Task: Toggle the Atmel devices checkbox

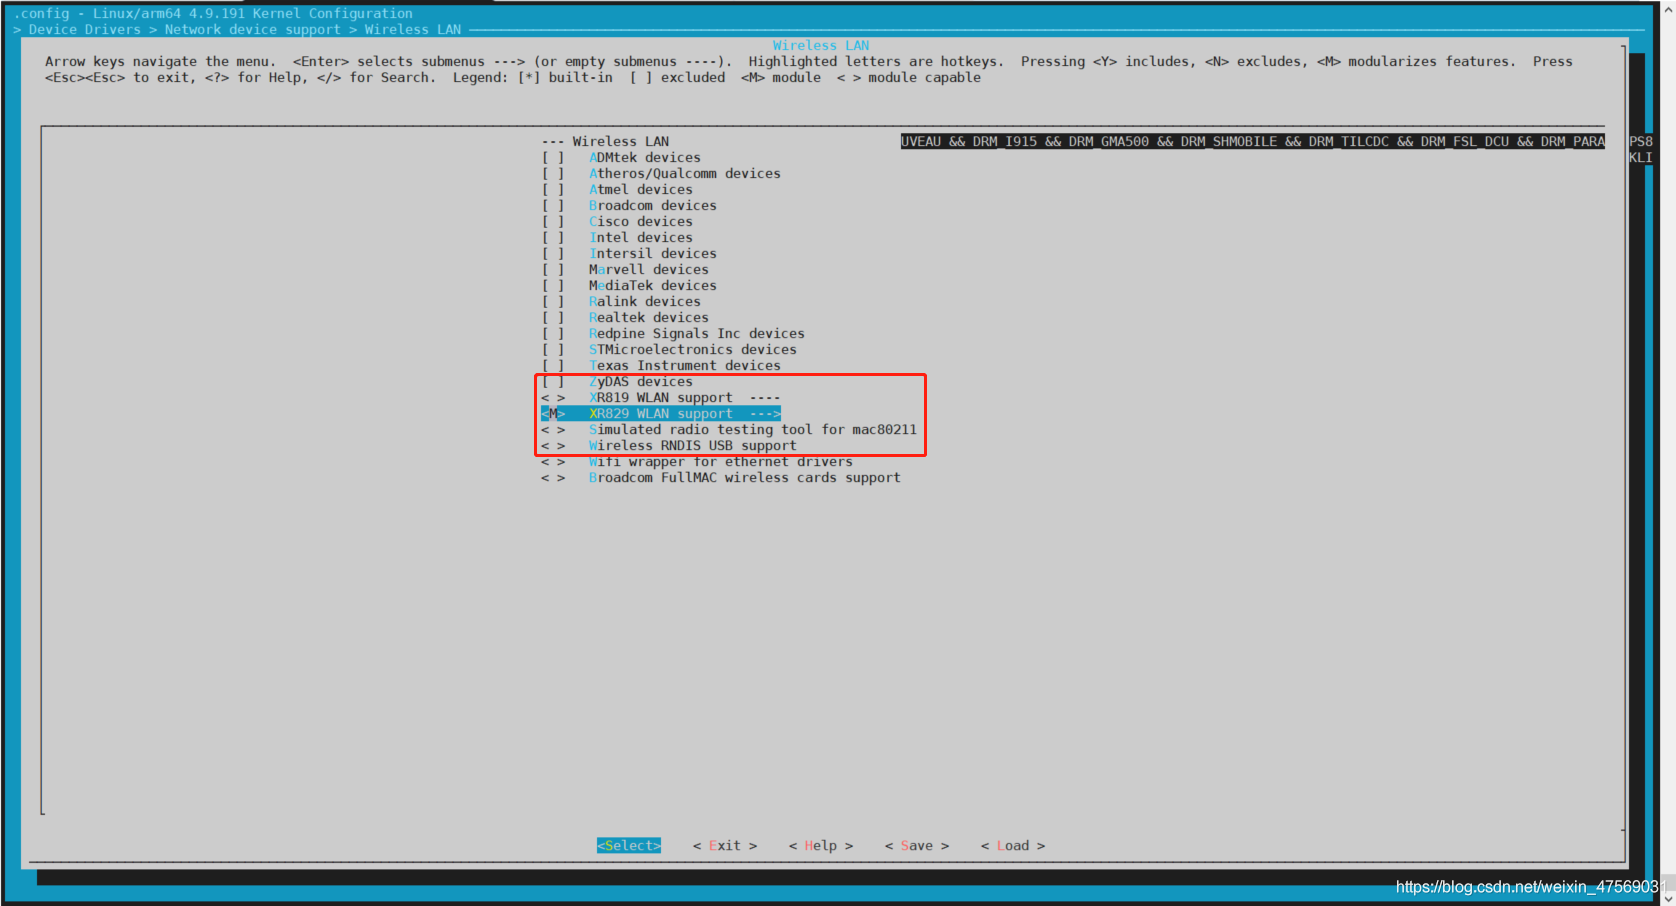Action: click(x=553, y=190)
